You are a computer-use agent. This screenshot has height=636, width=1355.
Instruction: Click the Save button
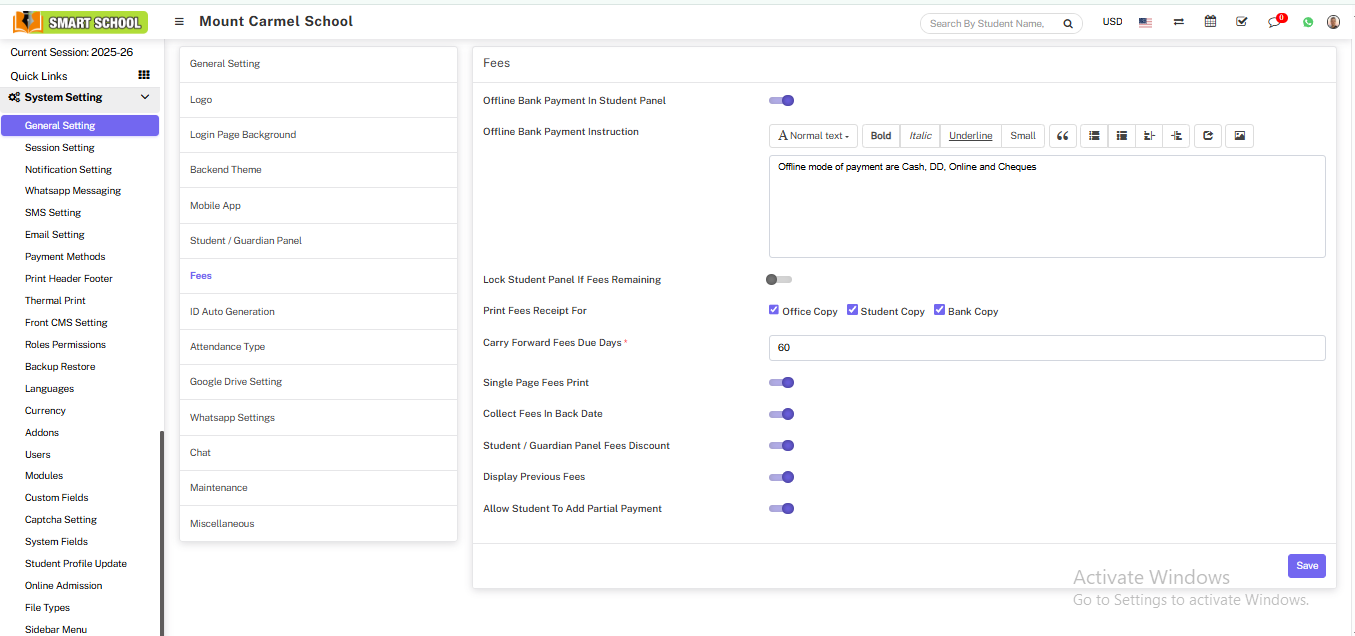(1306, 566)
